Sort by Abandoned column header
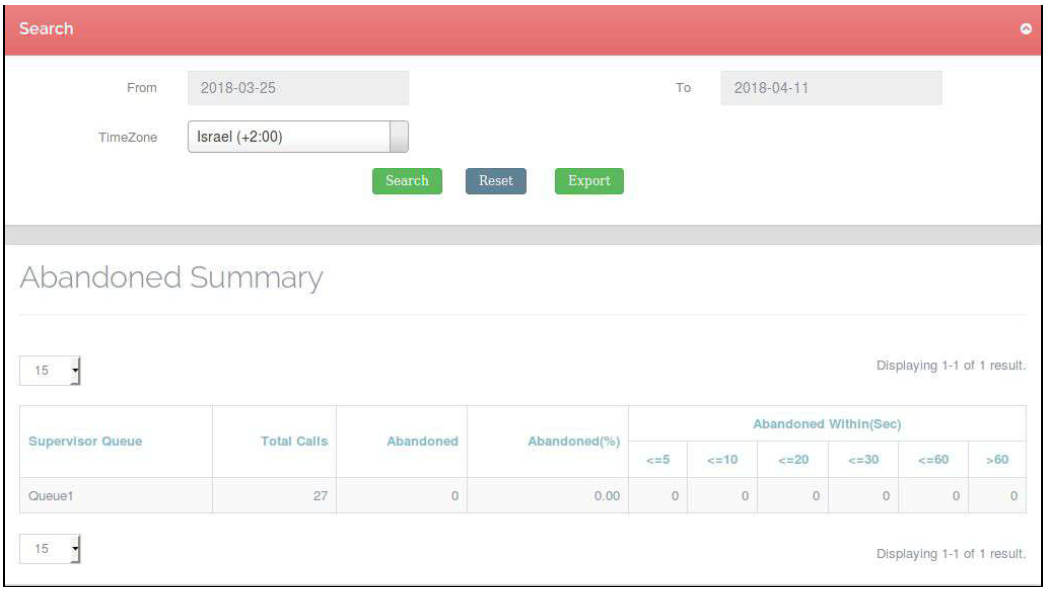1049x591 pixels. click(x=422, y=441)
